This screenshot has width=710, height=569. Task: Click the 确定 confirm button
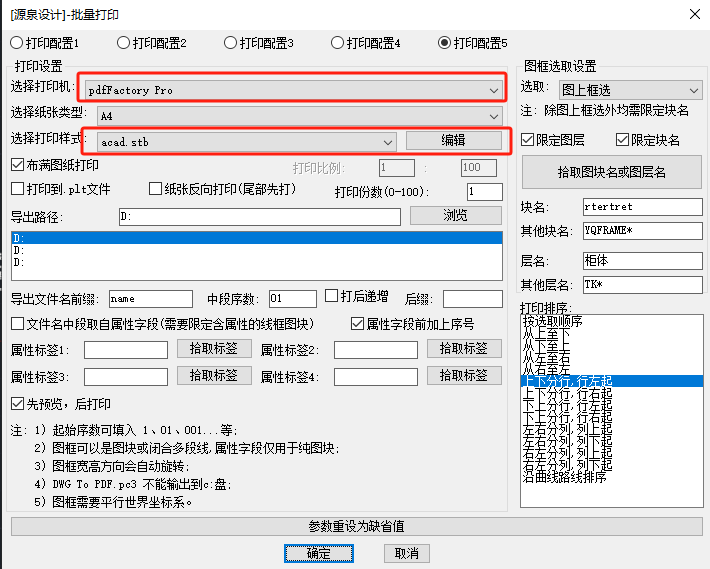pos(319,554)
